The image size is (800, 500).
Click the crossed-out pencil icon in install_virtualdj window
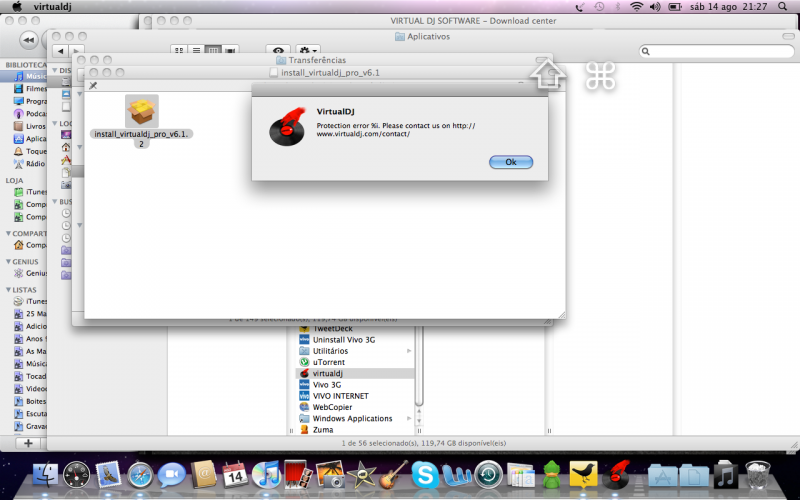[x=93, y=86]
